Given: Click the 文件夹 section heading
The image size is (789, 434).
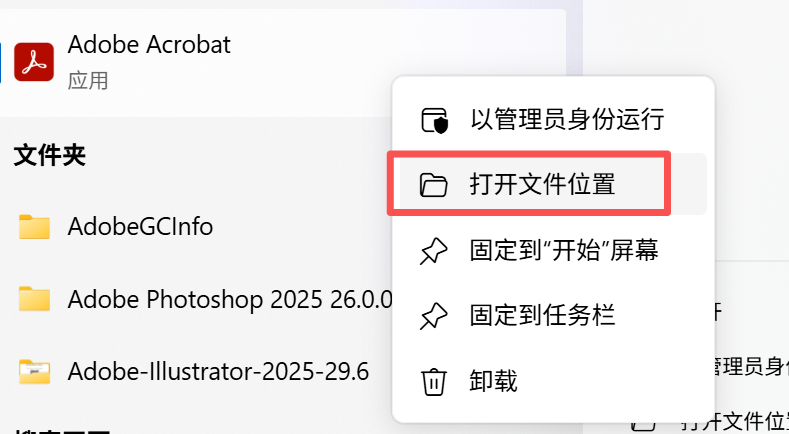Looking at the screenshot, I should click(50, 155).
